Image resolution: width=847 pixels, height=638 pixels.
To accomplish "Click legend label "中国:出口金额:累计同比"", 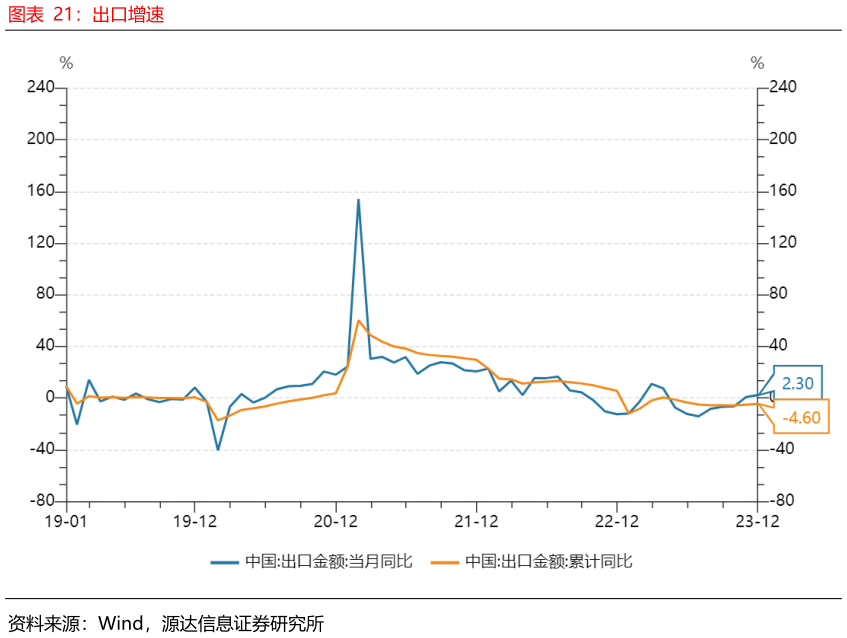I will tap(549, 562).
